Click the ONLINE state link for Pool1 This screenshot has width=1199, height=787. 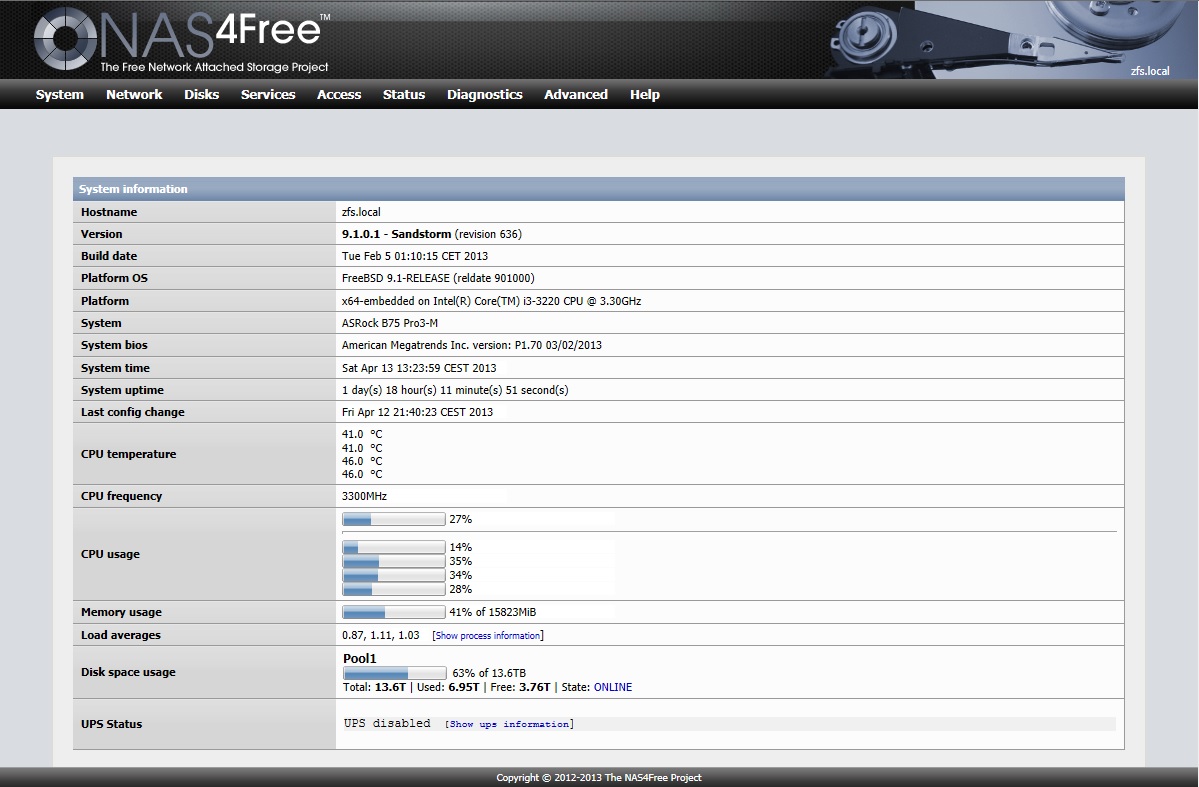pyautogui.click(x=613, y=688)
